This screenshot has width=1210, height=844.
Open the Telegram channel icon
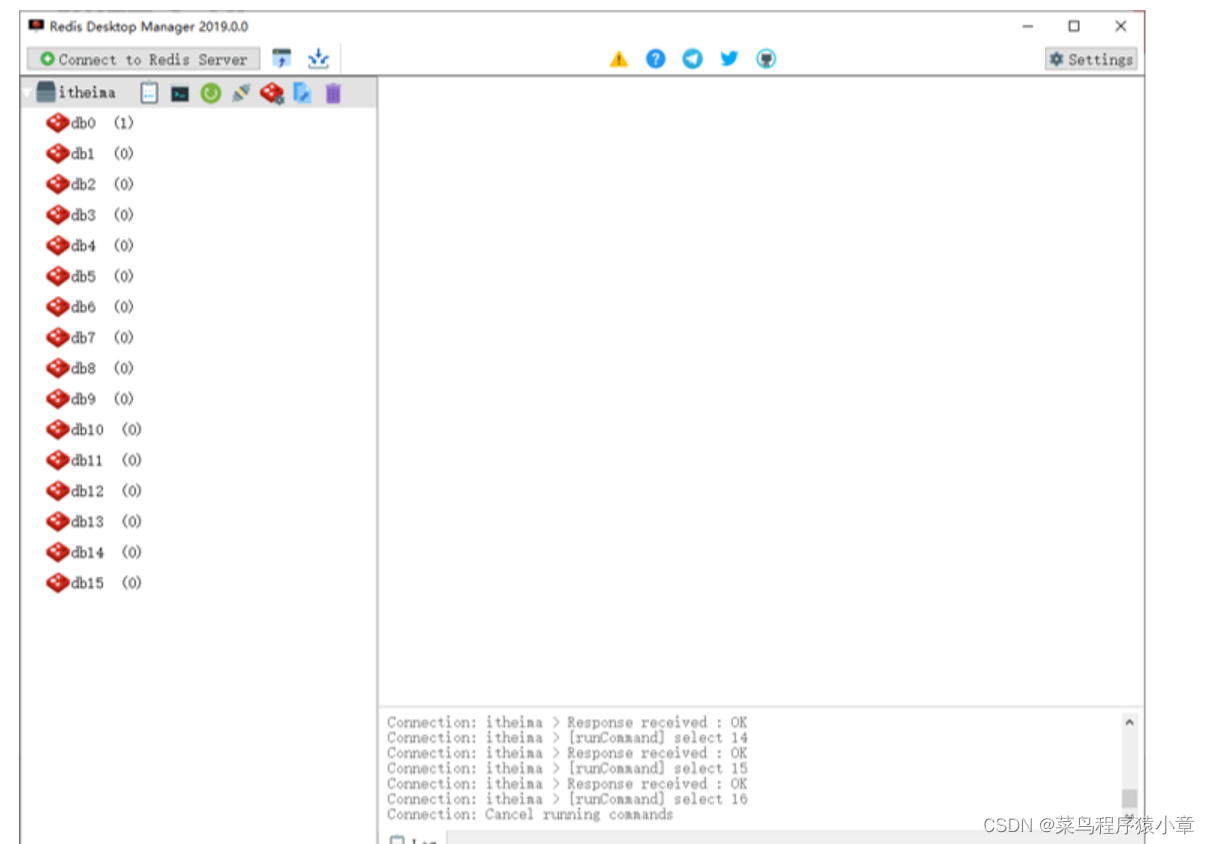(x=692, y=59)
